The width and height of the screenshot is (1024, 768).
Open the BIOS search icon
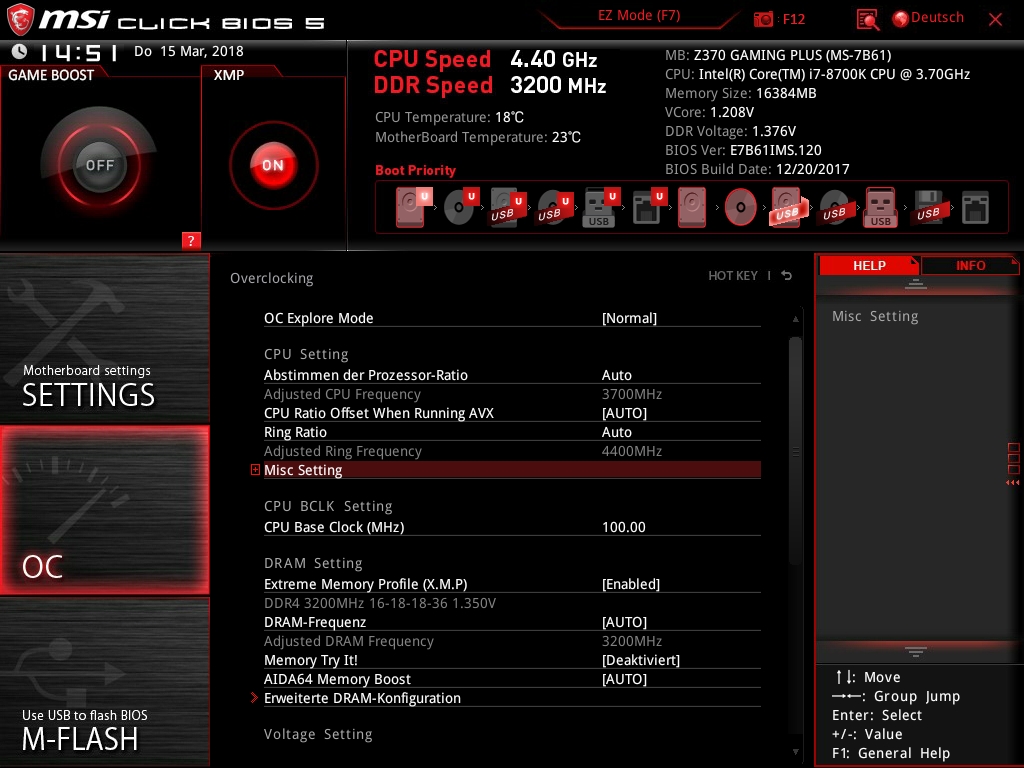coord(868,20)
